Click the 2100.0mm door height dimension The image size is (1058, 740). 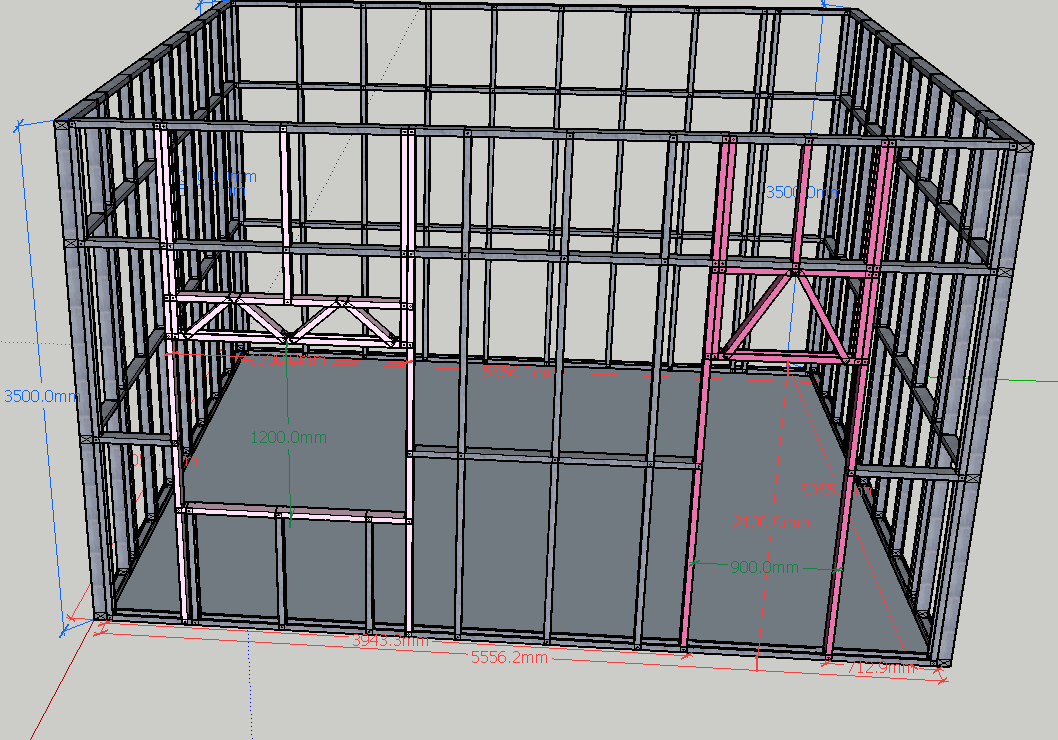point(771,522)
